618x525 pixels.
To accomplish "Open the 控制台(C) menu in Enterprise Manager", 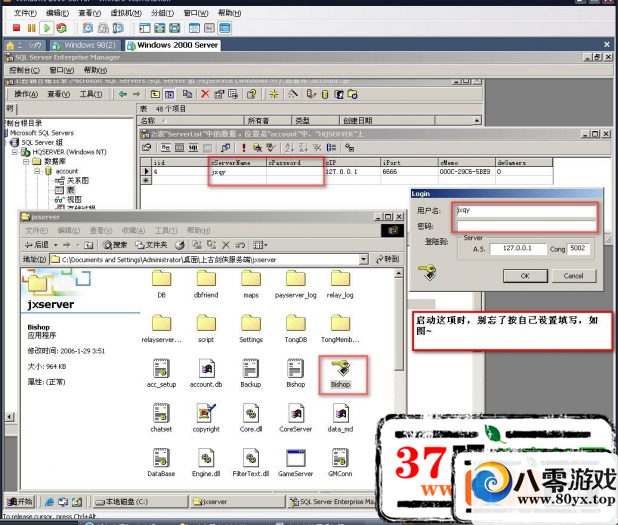I will click(24, 70).
